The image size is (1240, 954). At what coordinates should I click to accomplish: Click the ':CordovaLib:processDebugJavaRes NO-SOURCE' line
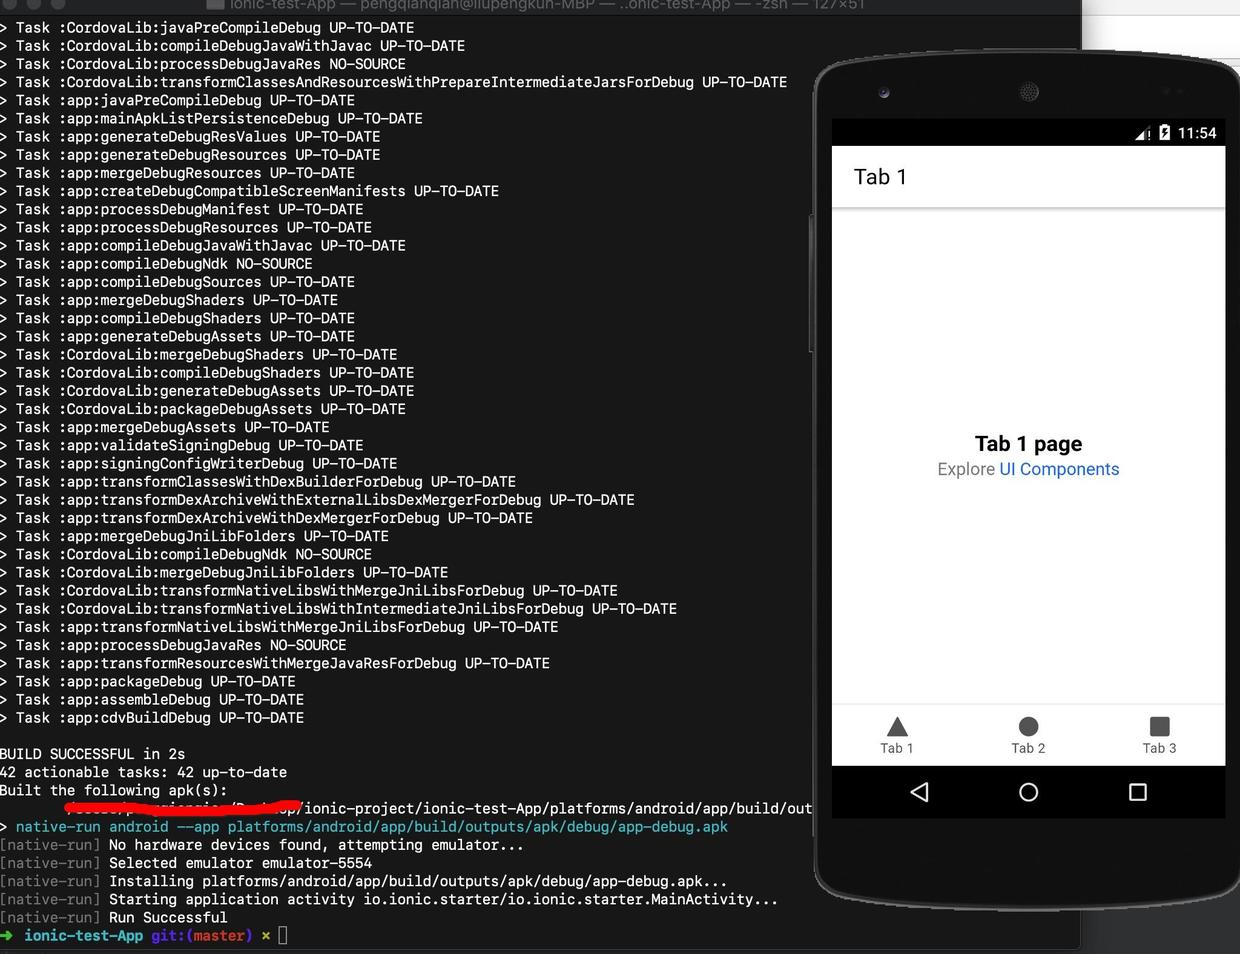tap(203, 64)
